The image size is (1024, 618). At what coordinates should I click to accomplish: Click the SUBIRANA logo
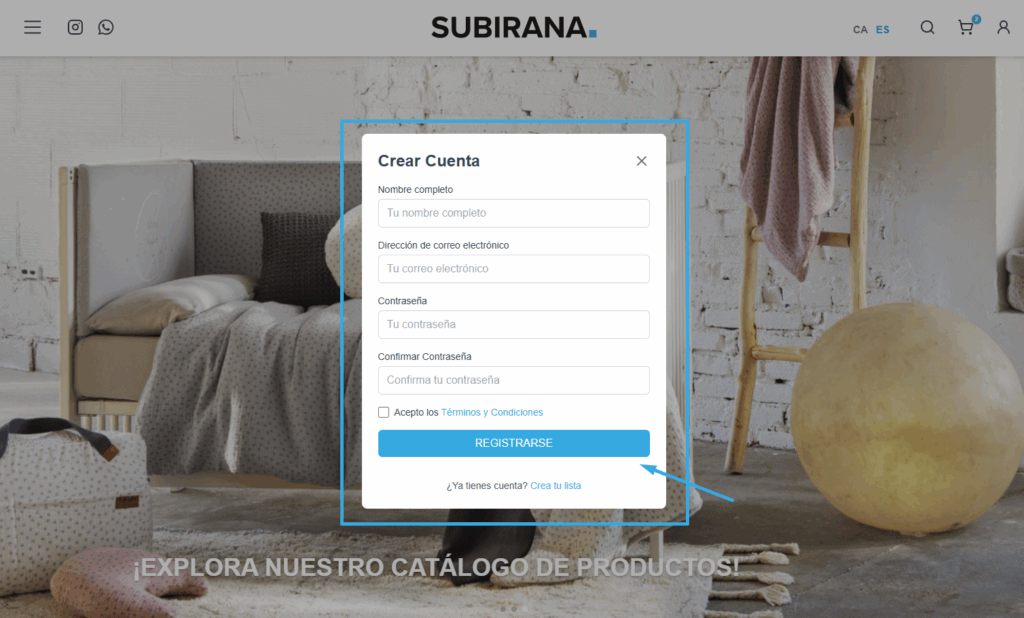coord(514,27)
